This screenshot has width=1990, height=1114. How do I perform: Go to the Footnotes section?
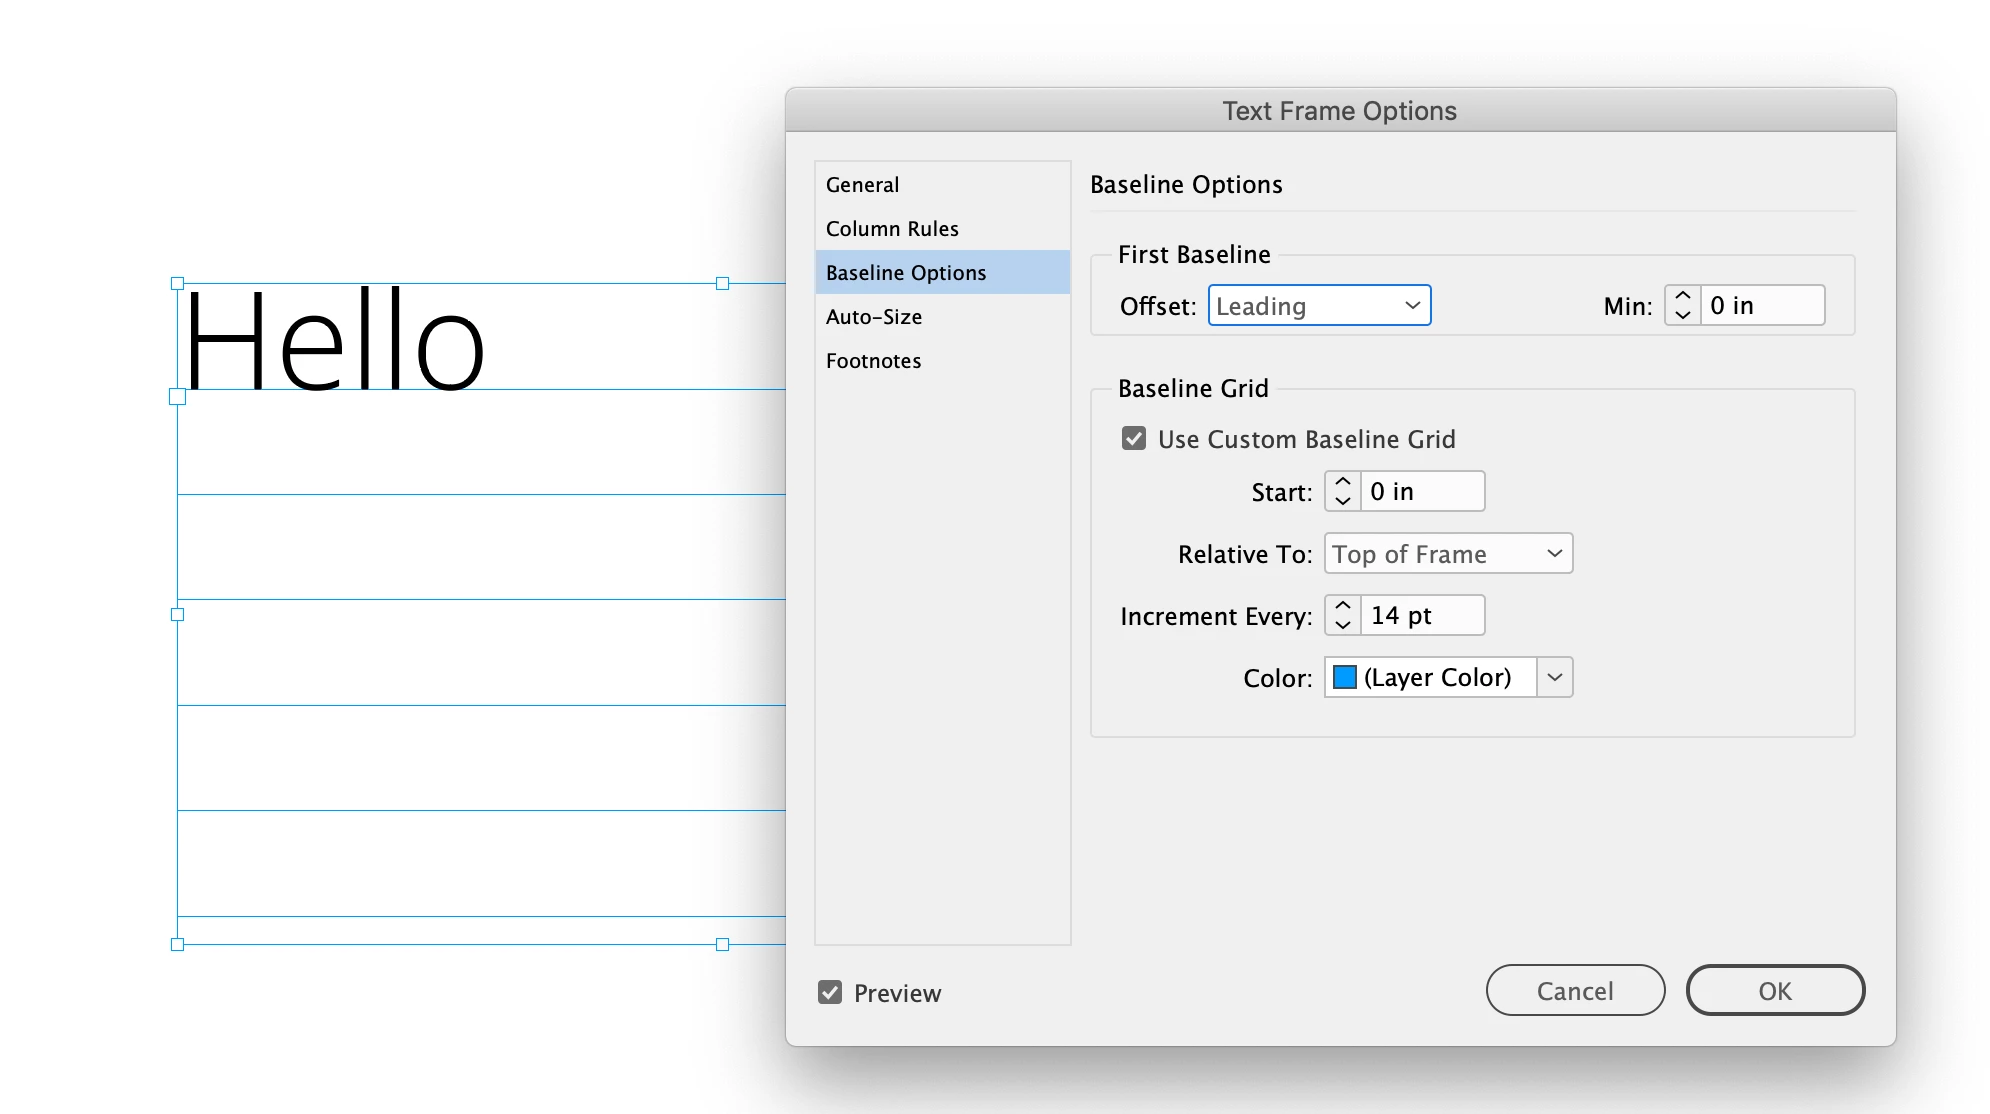click(x=873, y=361)
